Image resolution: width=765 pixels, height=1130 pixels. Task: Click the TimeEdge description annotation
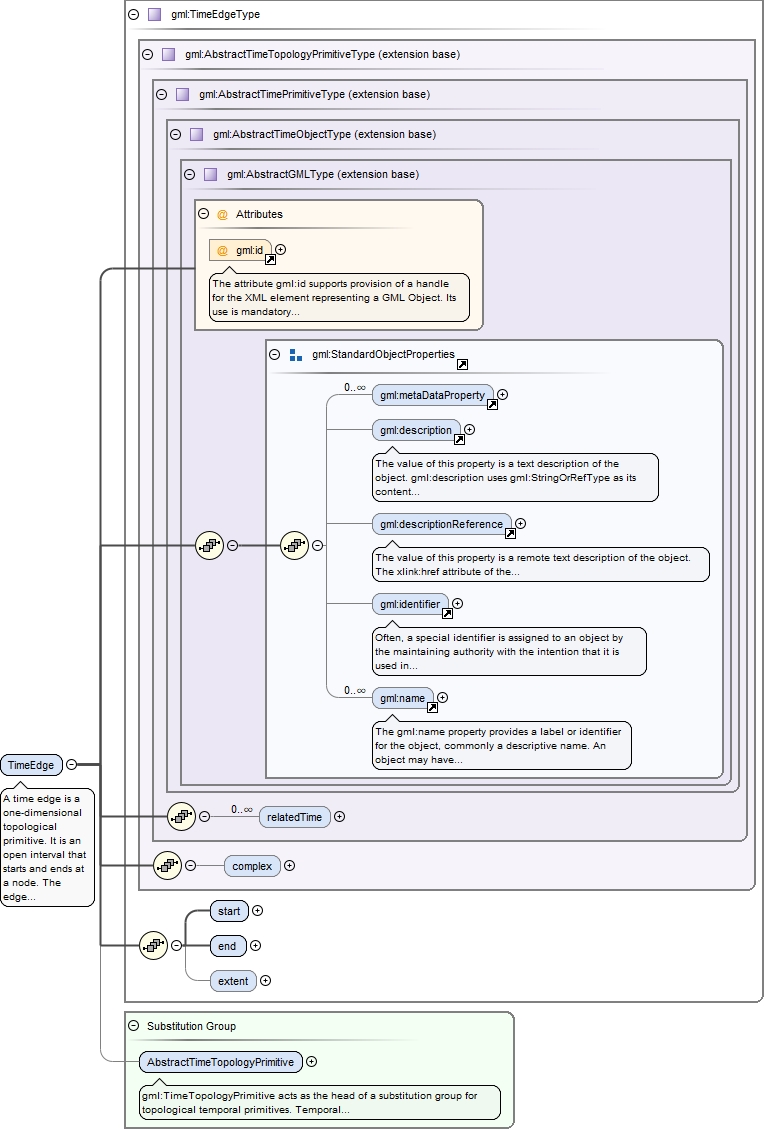pos(48,848)
